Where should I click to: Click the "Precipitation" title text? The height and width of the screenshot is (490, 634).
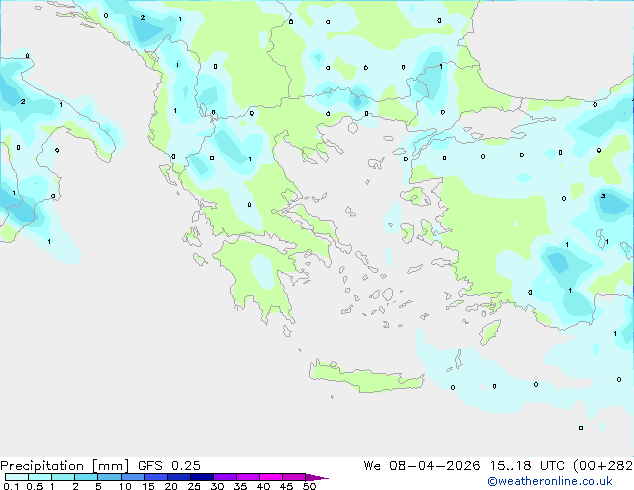coord(42,466)
